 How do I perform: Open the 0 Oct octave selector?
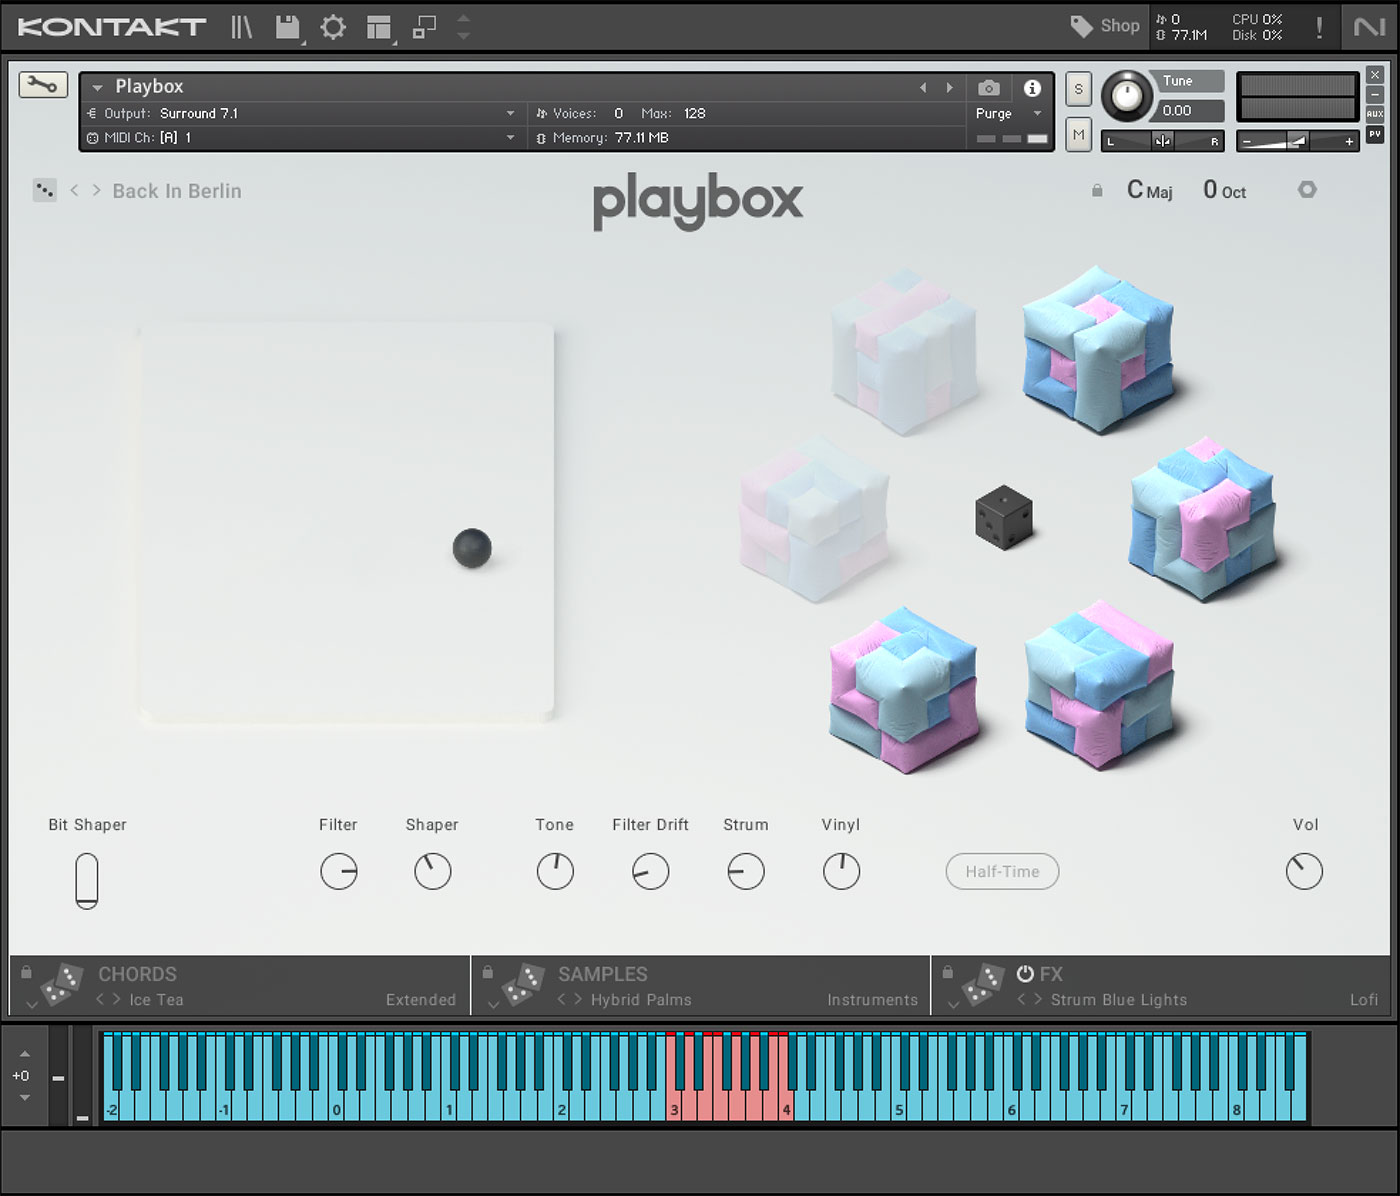point(1225,190)
